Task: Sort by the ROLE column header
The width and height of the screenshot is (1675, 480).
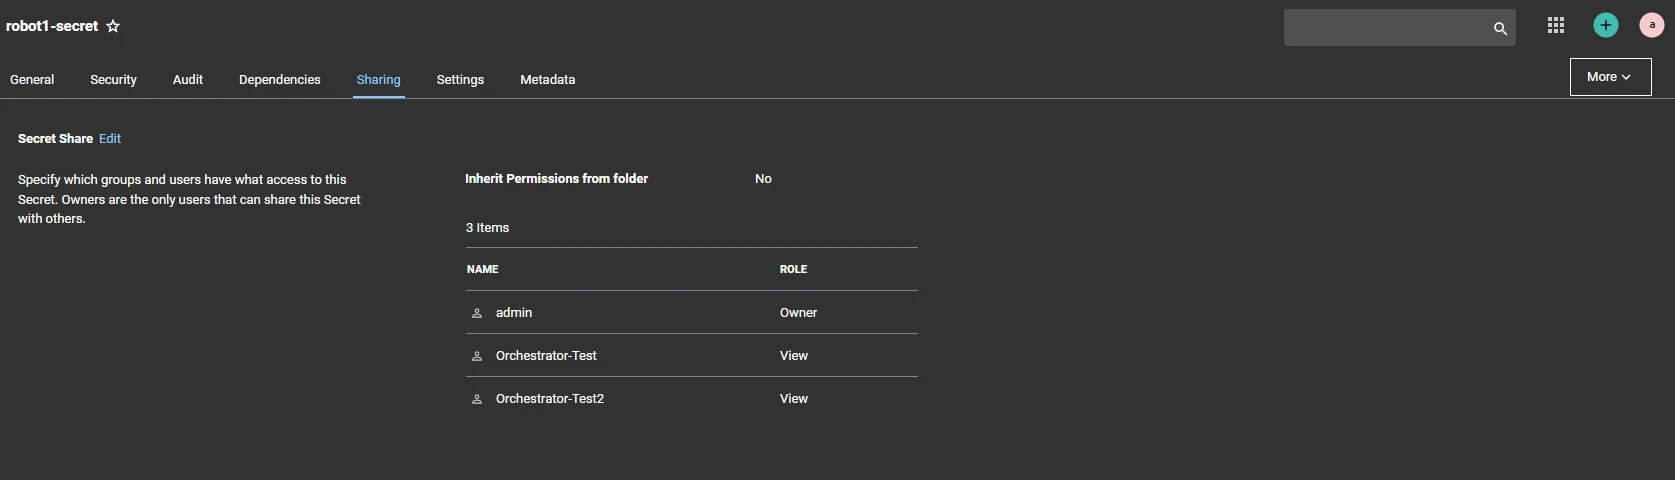Action: click(794, 269)
